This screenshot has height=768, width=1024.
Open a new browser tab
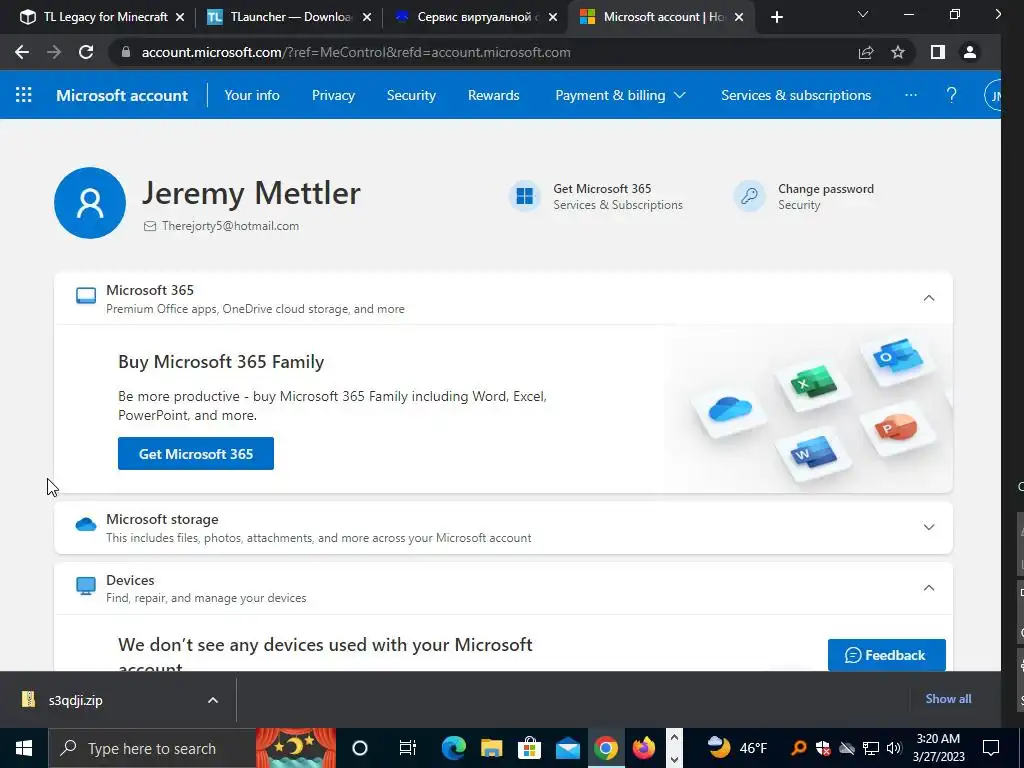click(776, 17)
